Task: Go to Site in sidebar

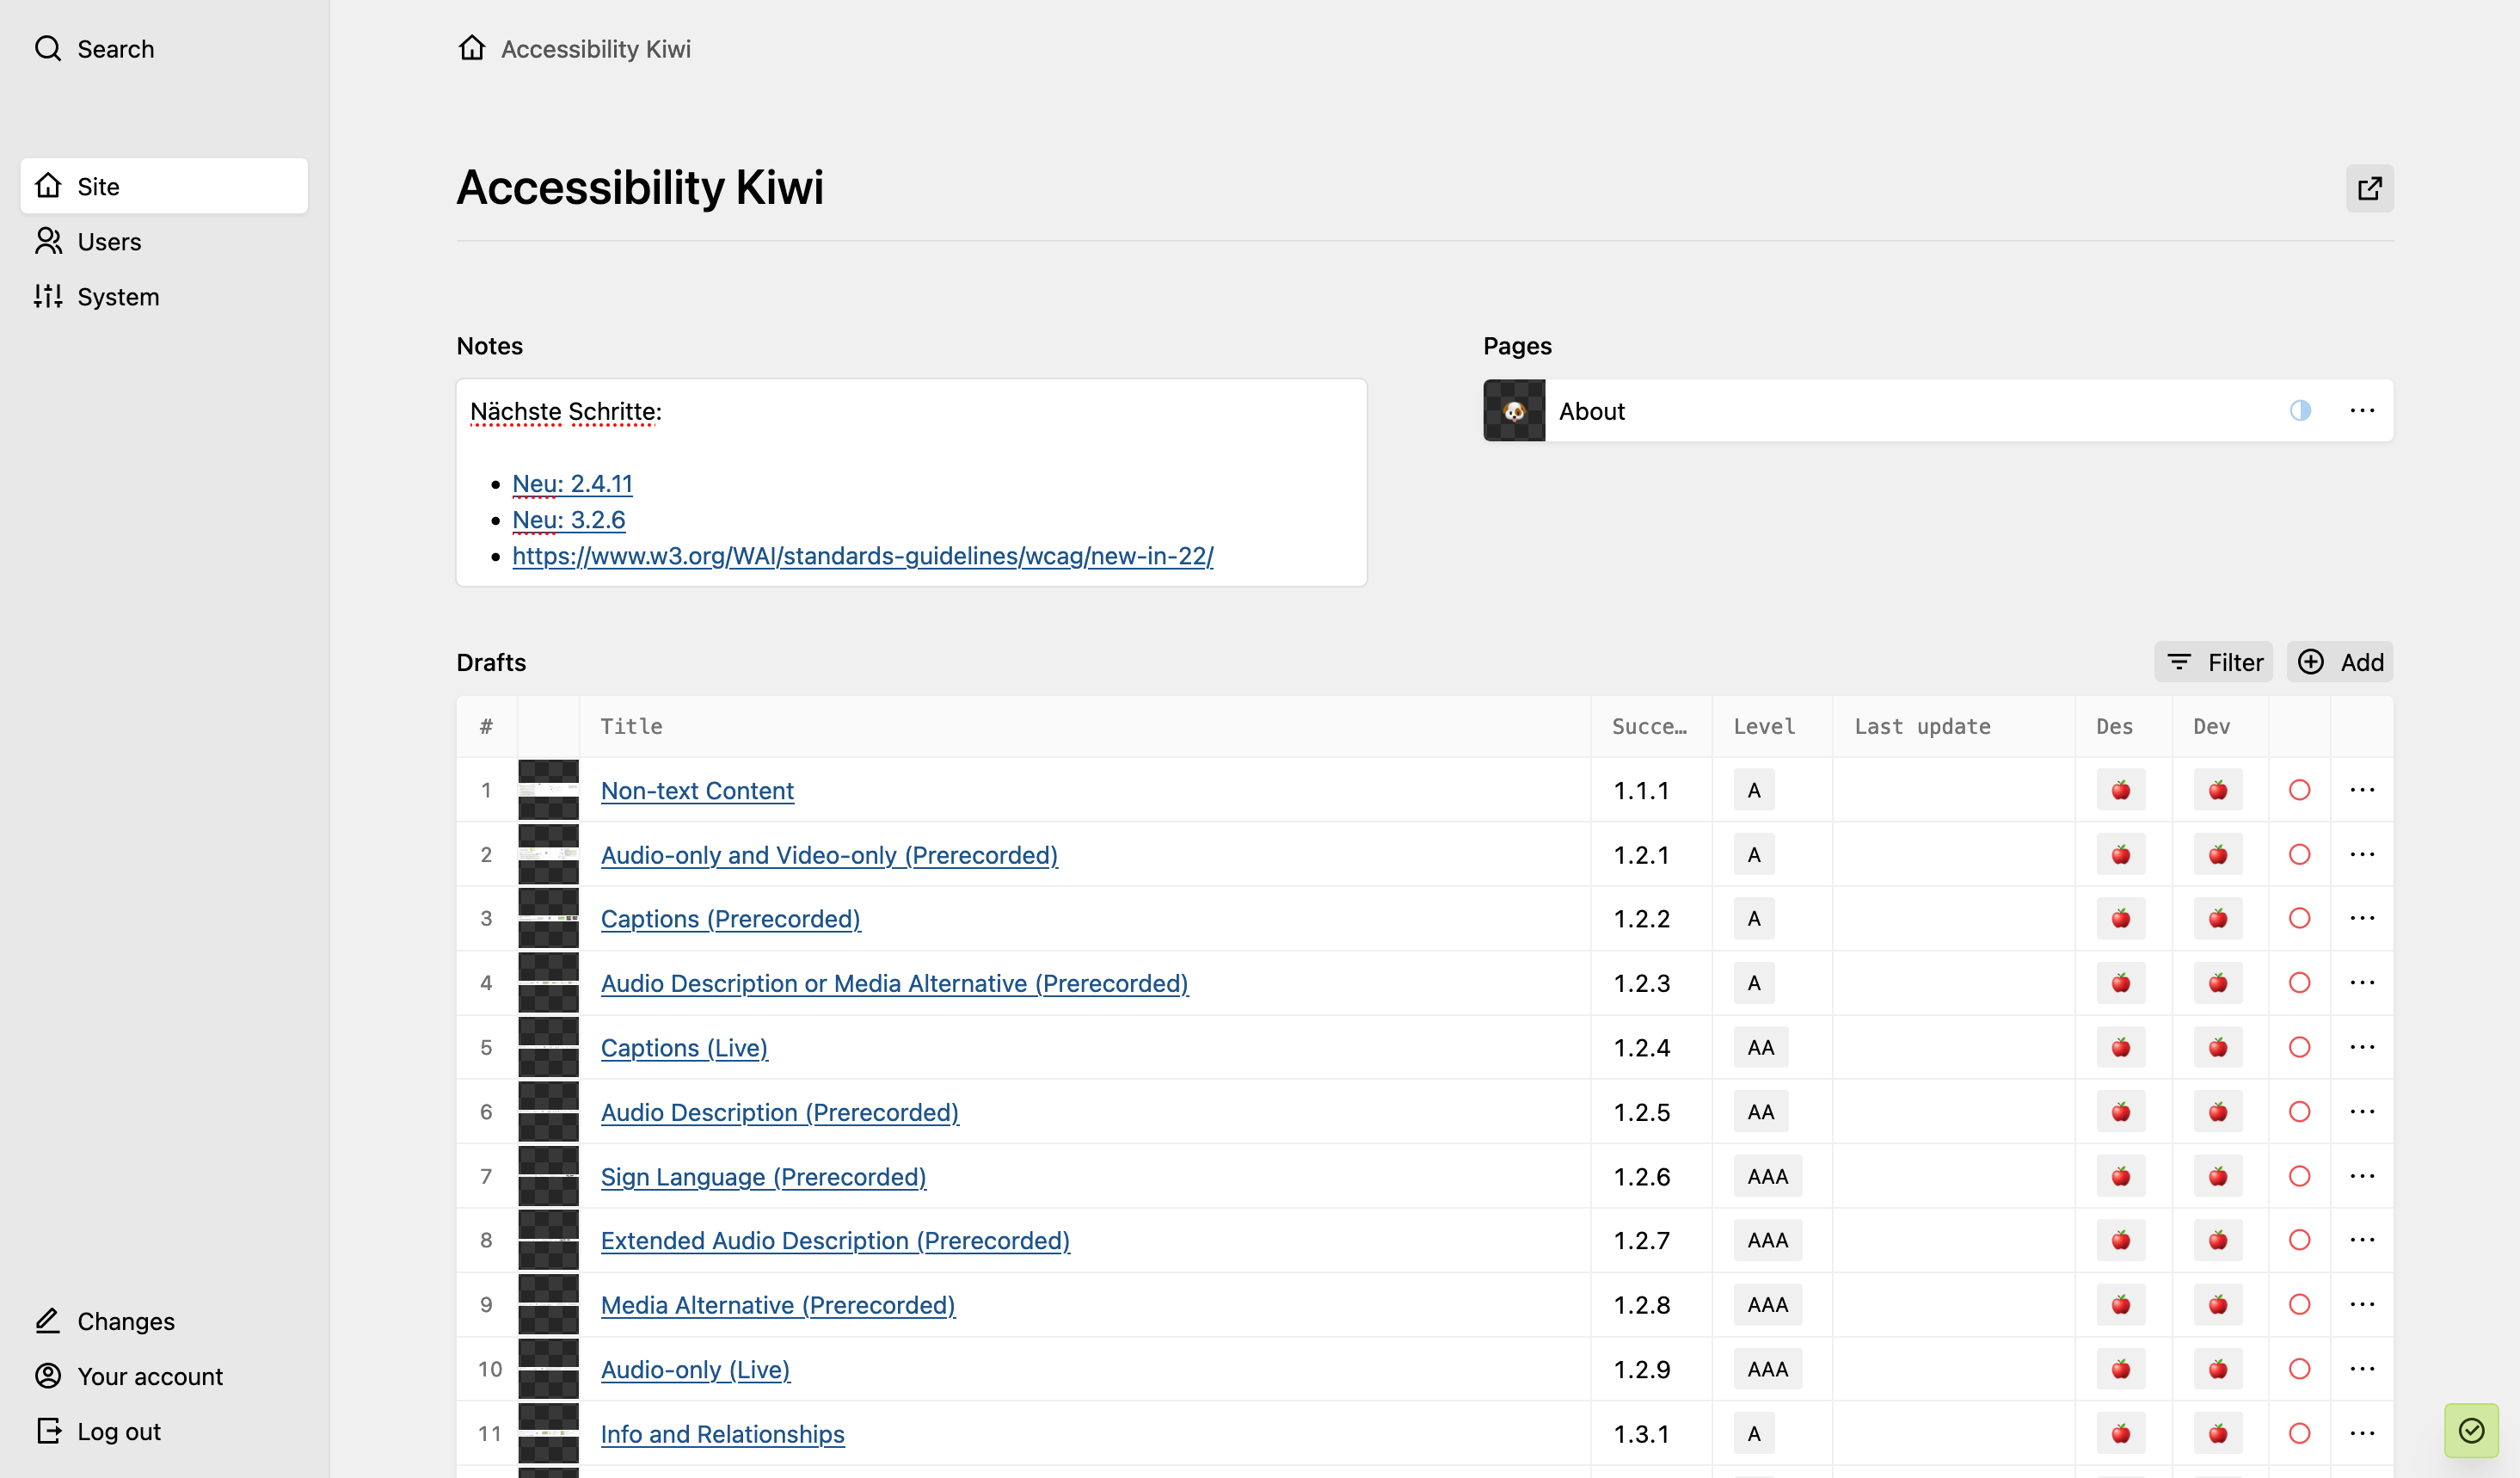Action: pyautogui.click(x=164, y=186)
